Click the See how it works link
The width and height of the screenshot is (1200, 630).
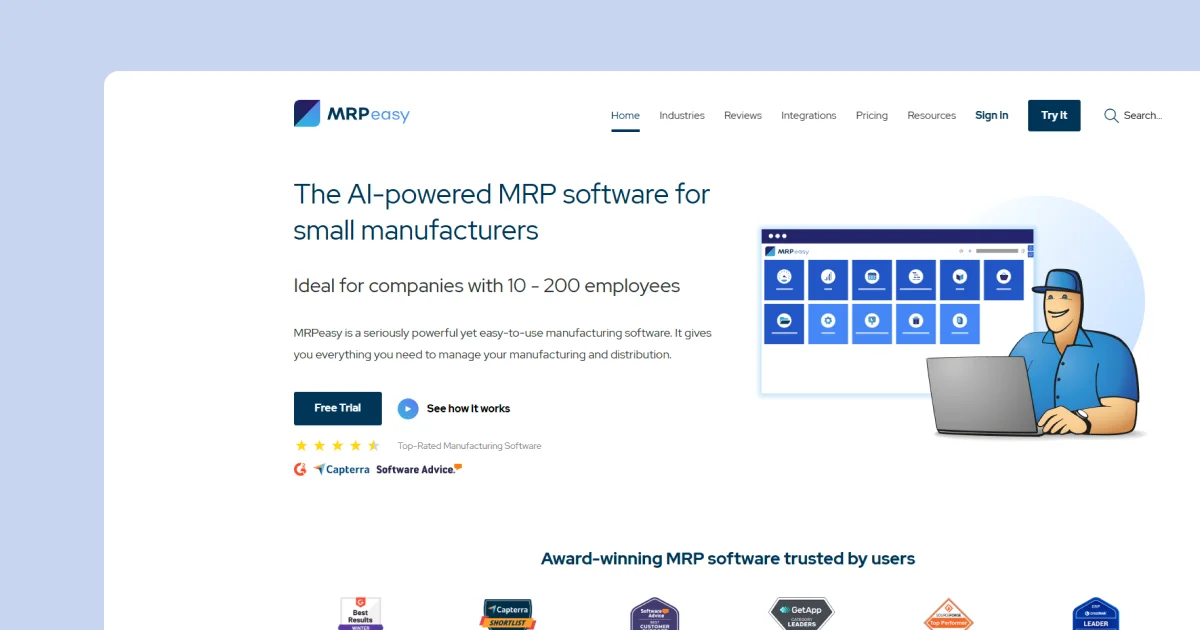(468, 408)
